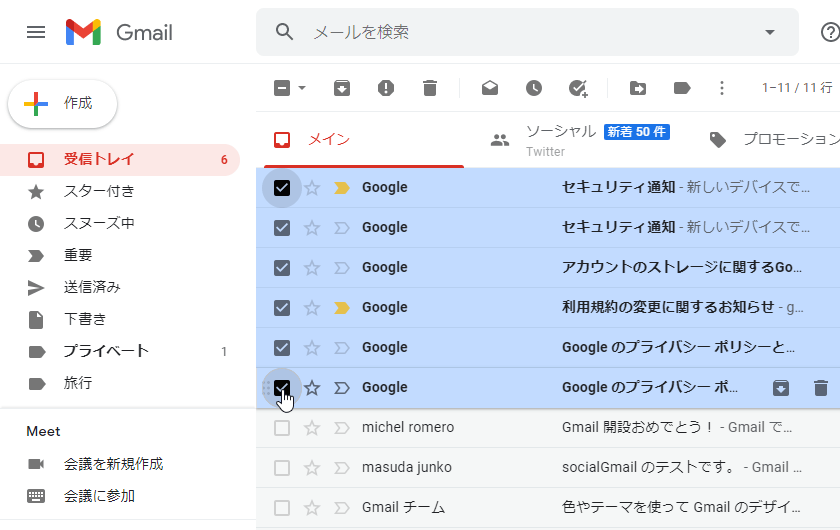Click 会議に参加 under Meet
The image size is (840, 530).
(x=99, y=496)
